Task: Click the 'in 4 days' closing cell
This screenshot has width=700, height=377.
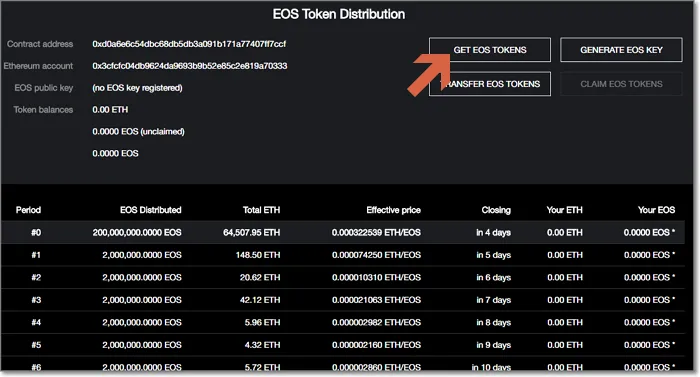Action: [493, 232]
